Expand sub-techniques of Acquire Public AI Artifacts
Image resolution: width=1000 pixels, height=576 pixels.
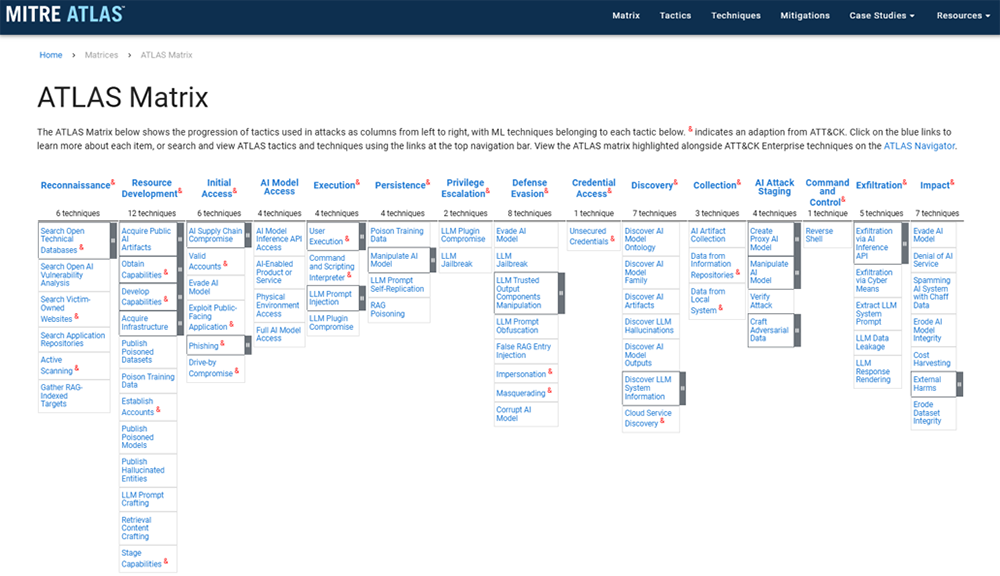(x=180, y=239)
